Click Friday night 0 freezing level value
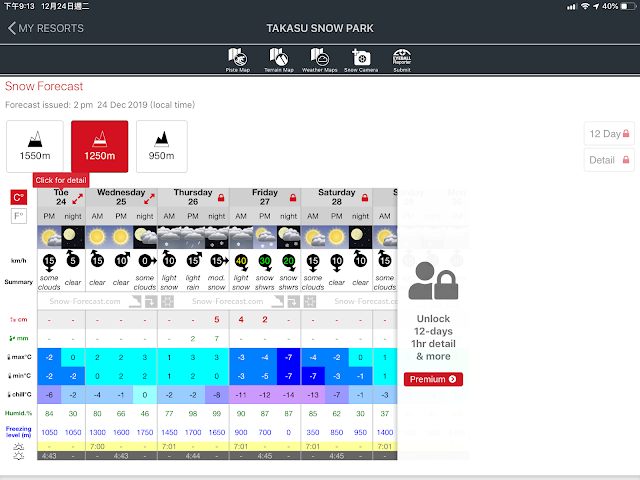This screenshot has width=640, height=480. [x=289, y=432]
